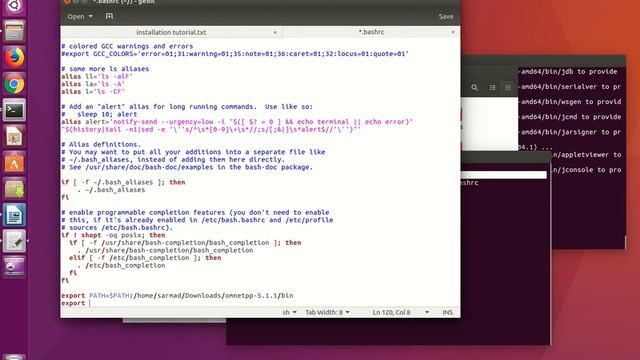Click the 'See /usr/share/doc/bash-doc/examples' comment line
The width and height of the screenshot is (640, 360).
coord(187,167)
